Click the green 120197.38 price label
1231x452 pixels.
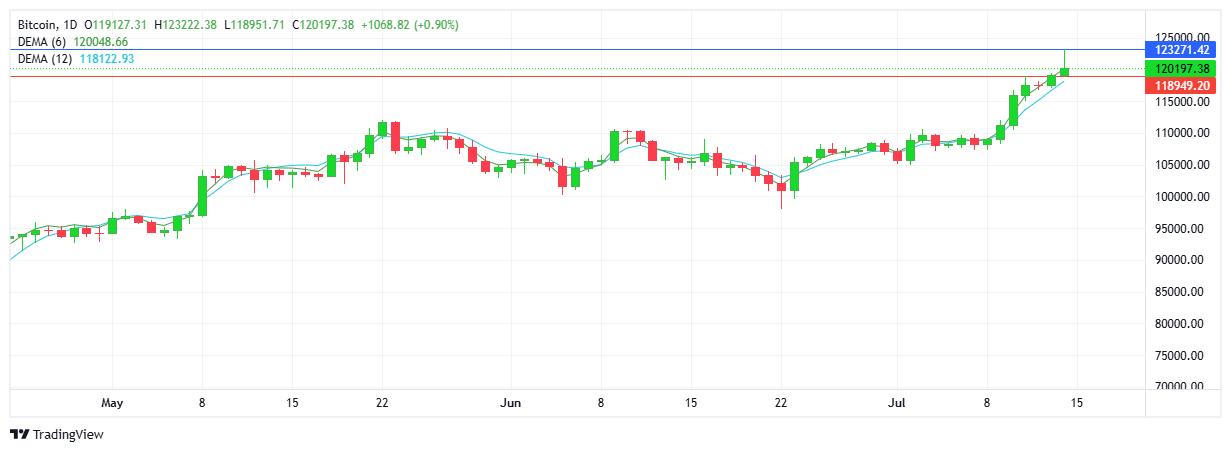pyautogui.click(x=1181, y=69)
